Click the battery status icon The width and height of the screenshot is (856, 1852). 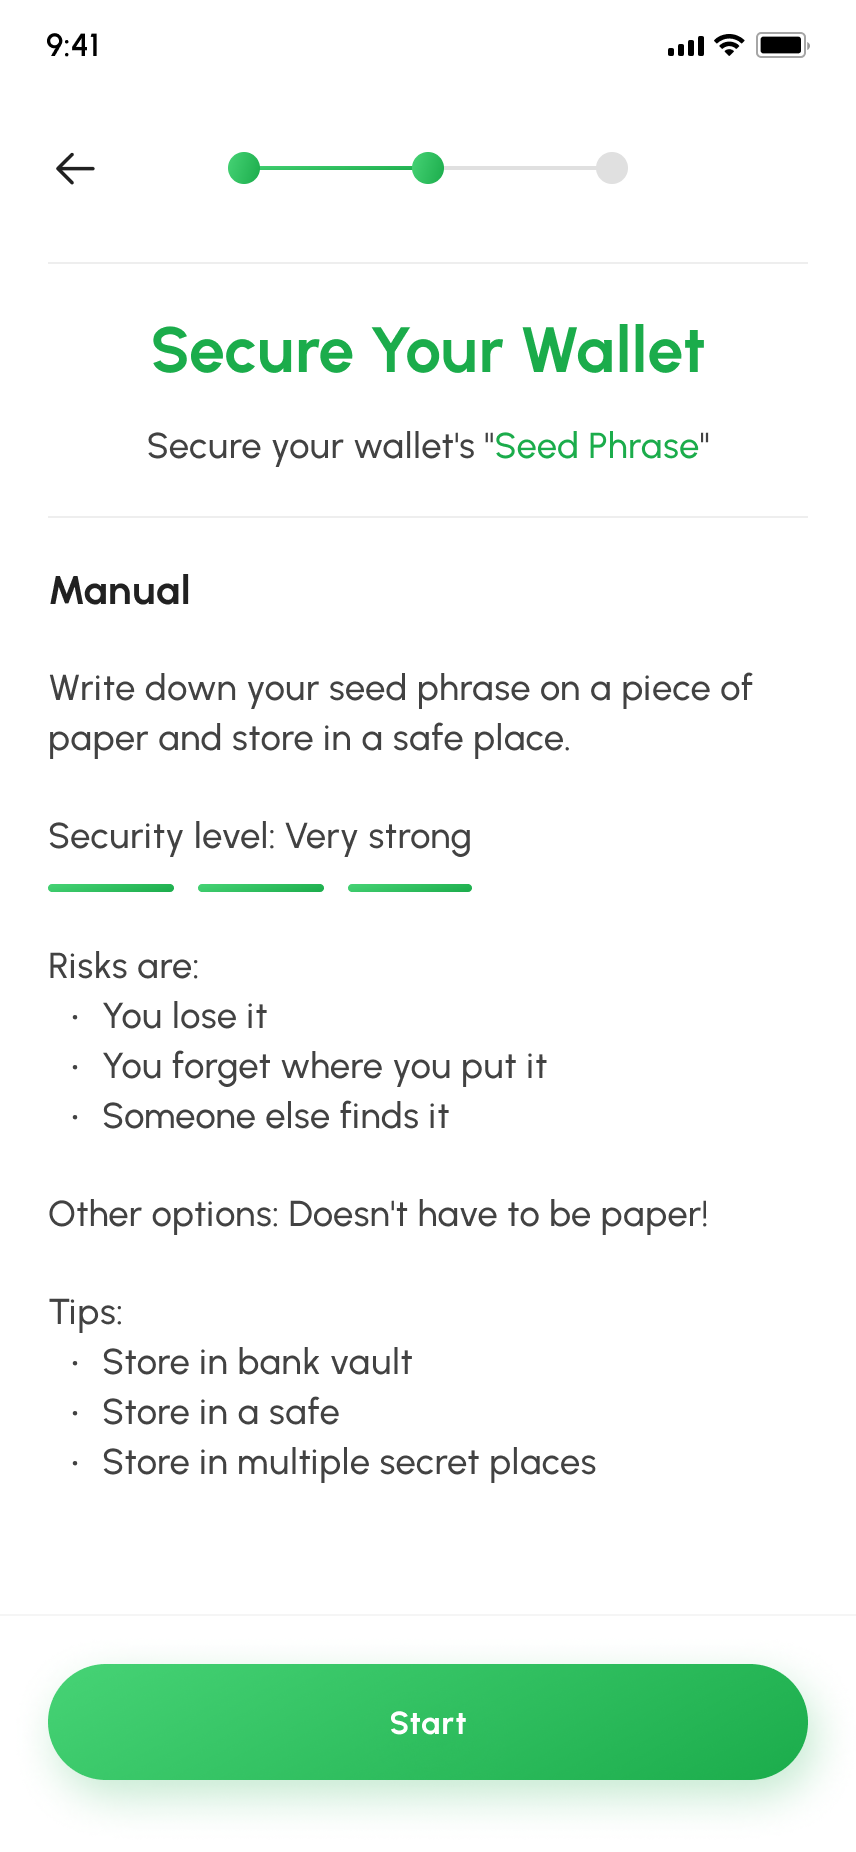pyautogui.click(x=782, y=45)
